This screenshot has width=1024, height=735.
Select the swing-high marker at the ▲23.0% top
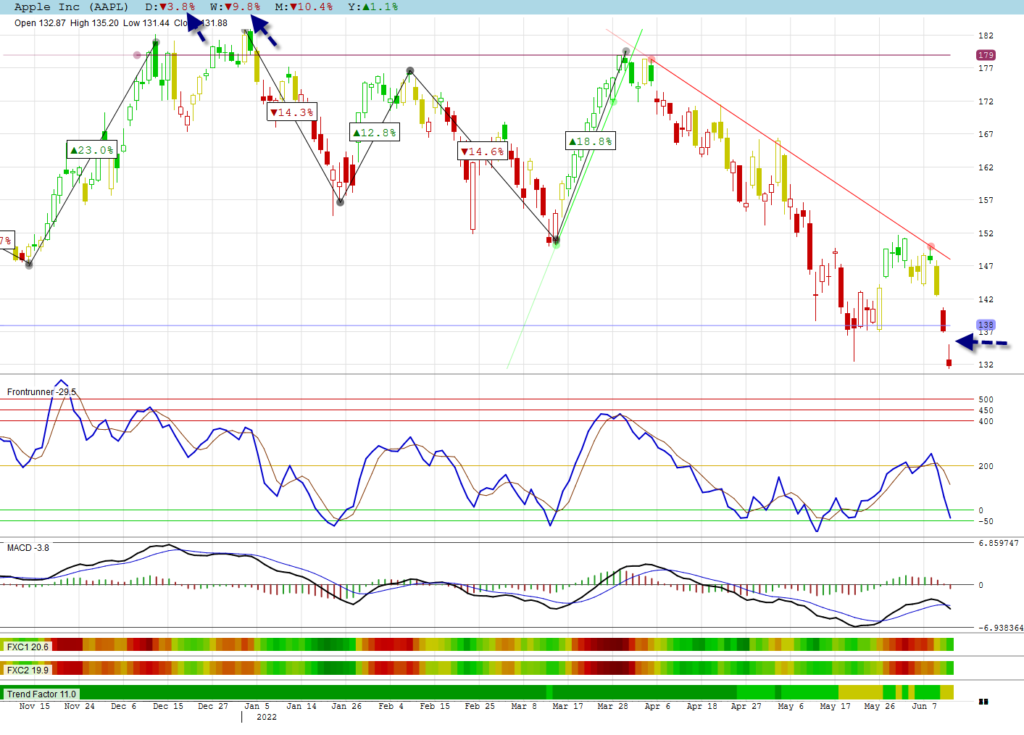pyautogui.click(x=156, y=42)
